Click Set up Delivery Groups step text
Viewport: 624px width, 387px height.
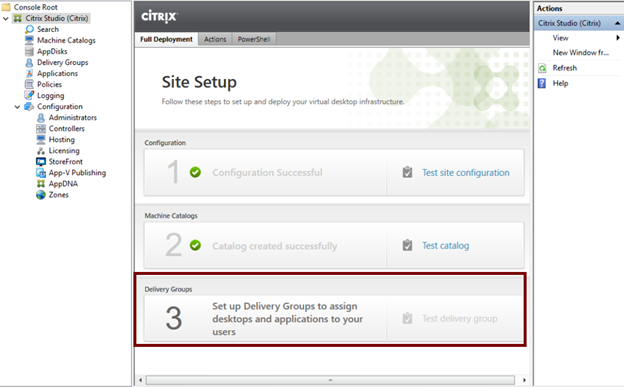[287, 319]
